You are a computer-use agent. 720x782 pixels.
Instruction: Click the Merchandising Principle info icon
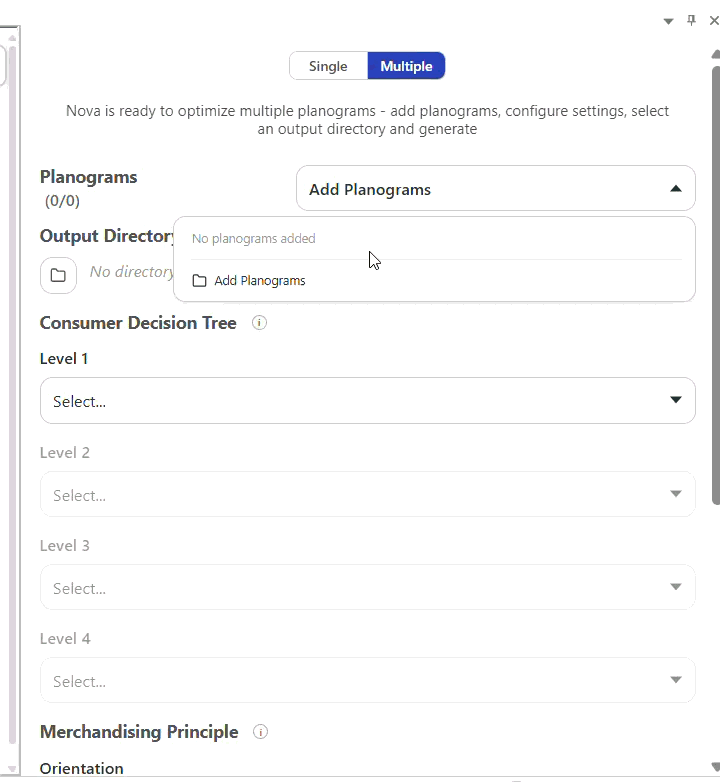point(261,732)
